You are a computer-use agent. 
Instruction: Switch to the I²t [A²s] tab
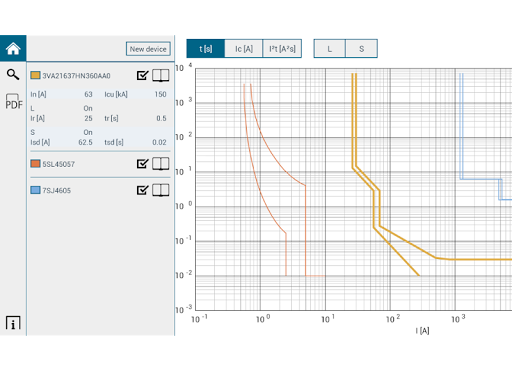point(282,49)
